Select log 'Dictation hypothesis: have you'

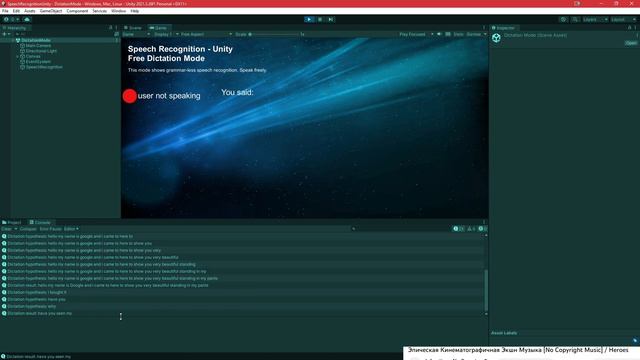(x=242, y=299)
